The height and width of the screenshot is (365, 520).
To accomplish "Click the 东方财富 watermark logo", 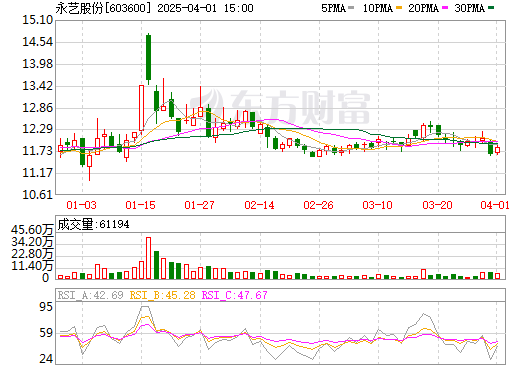I will click(280, 107).
